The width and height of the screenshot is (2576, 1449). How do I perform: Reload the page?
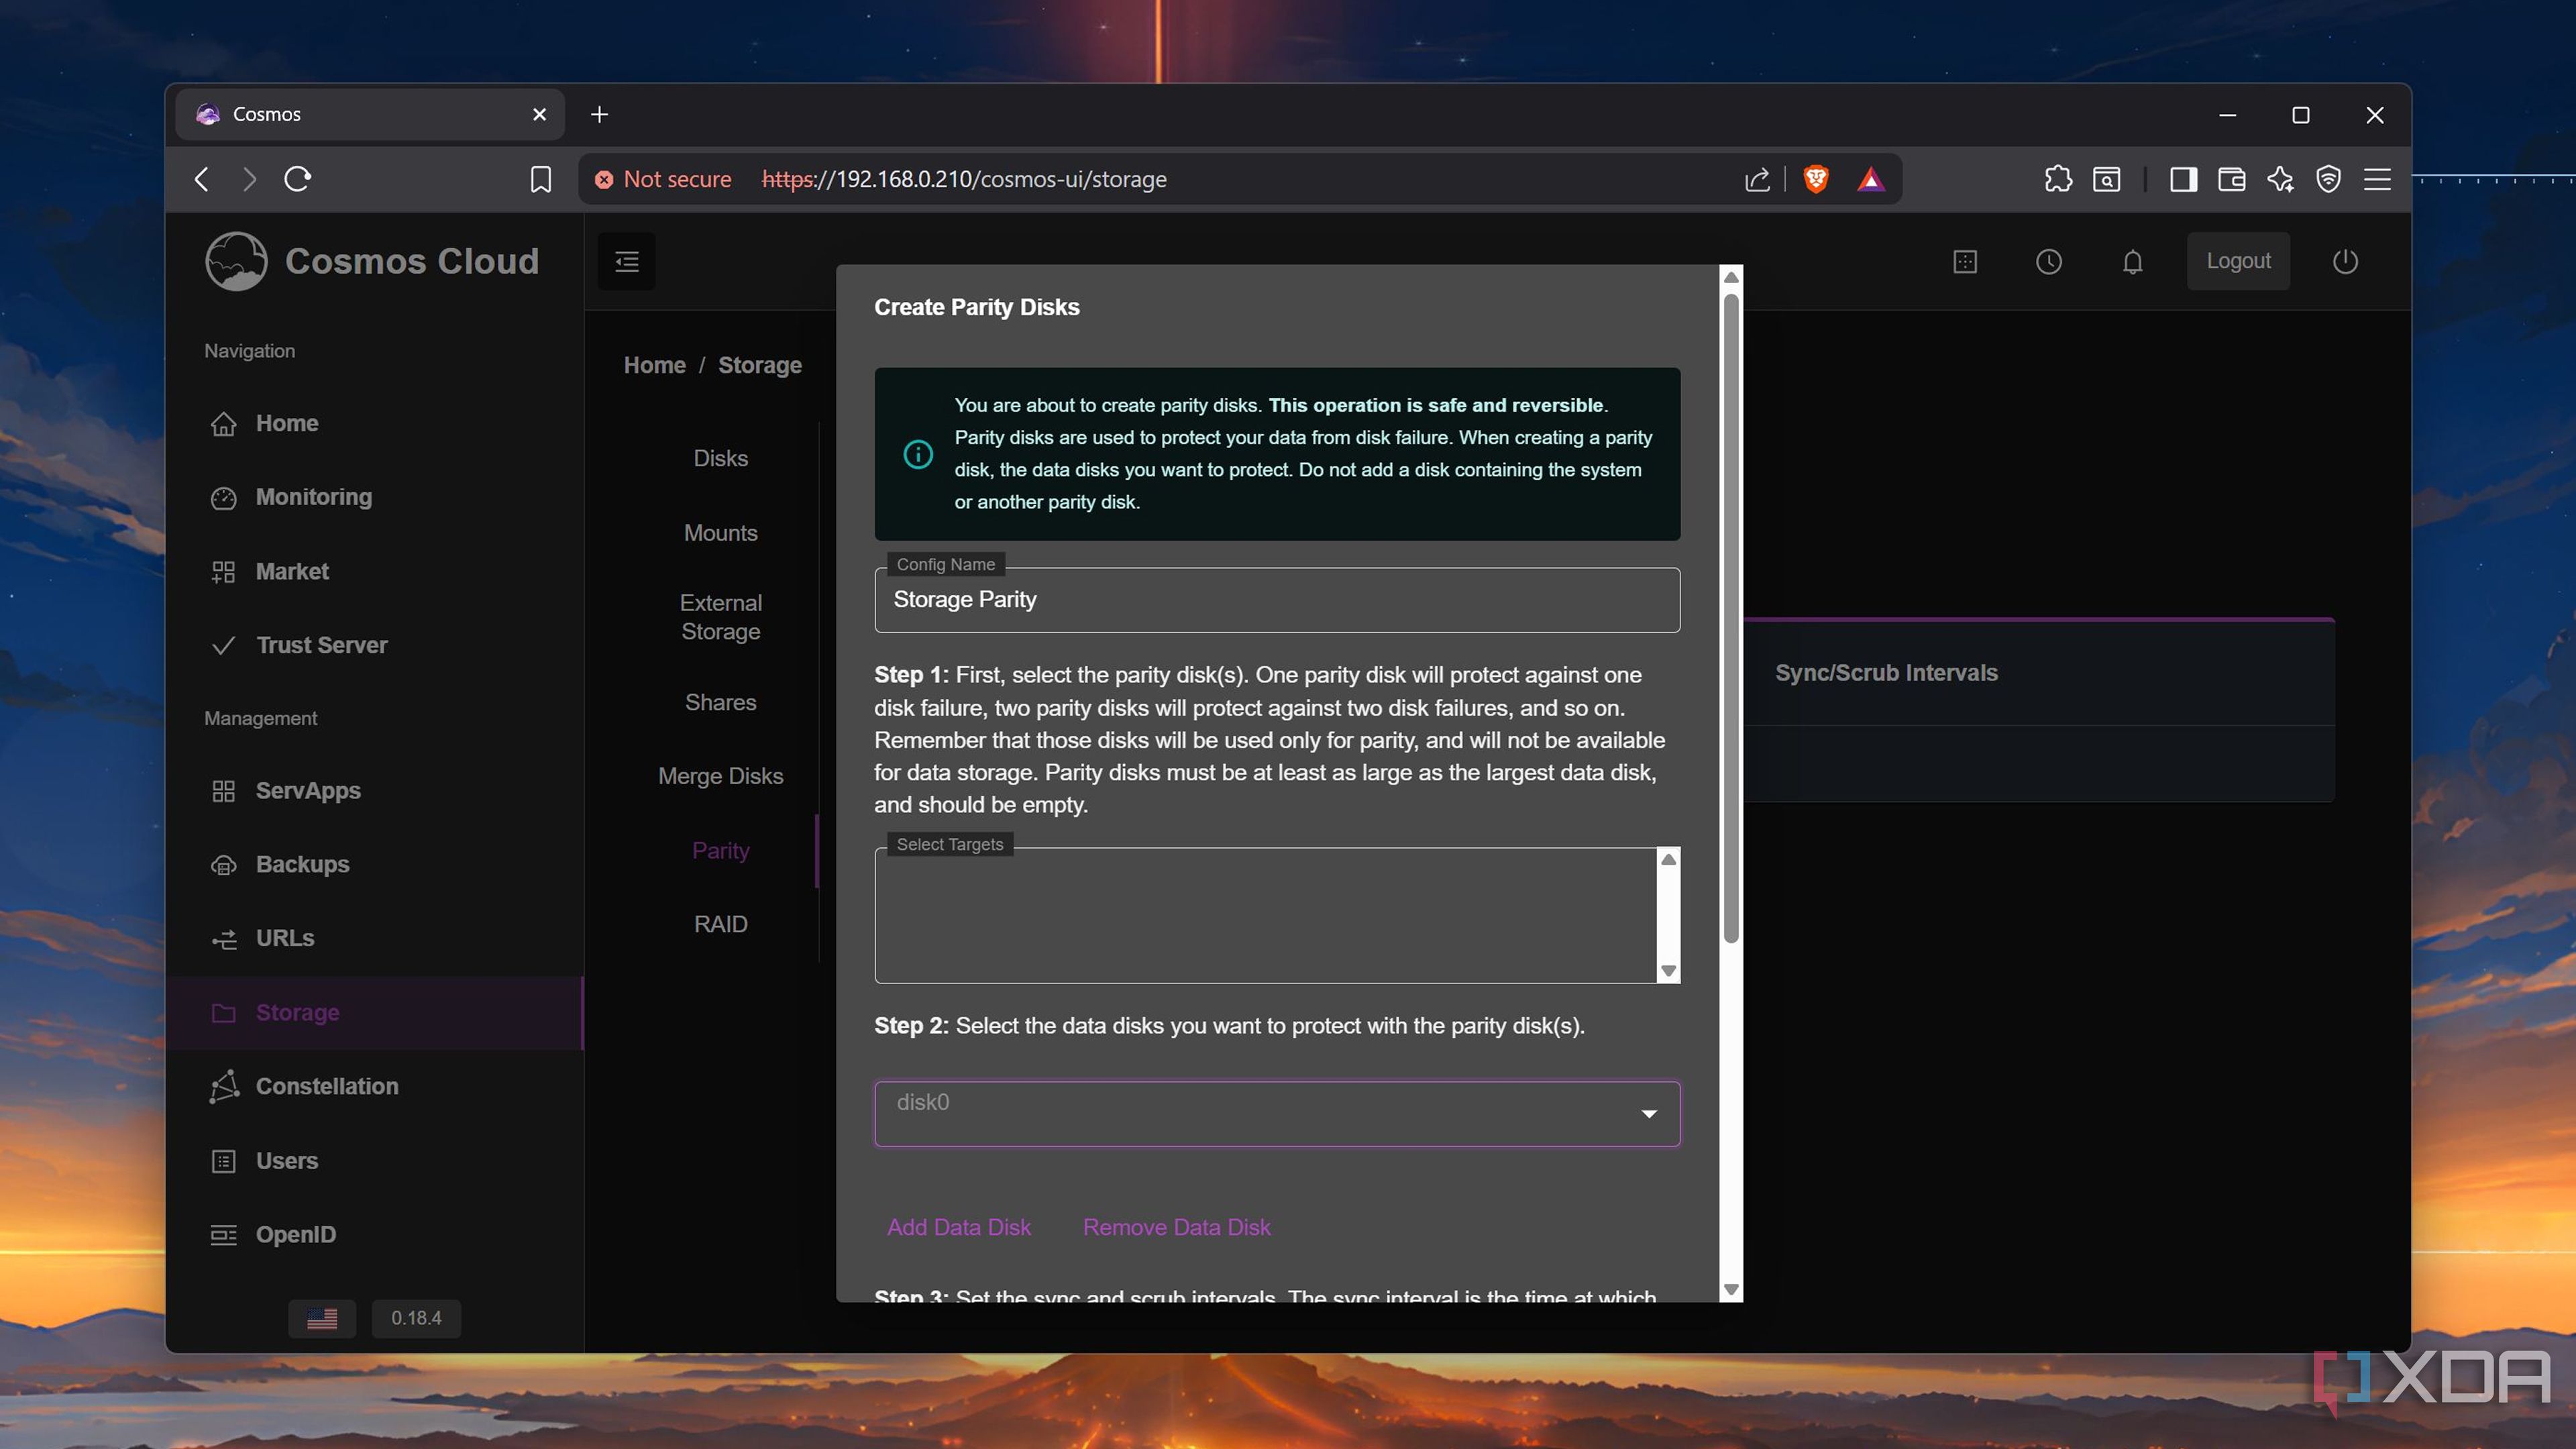click(x=298, y=179)
